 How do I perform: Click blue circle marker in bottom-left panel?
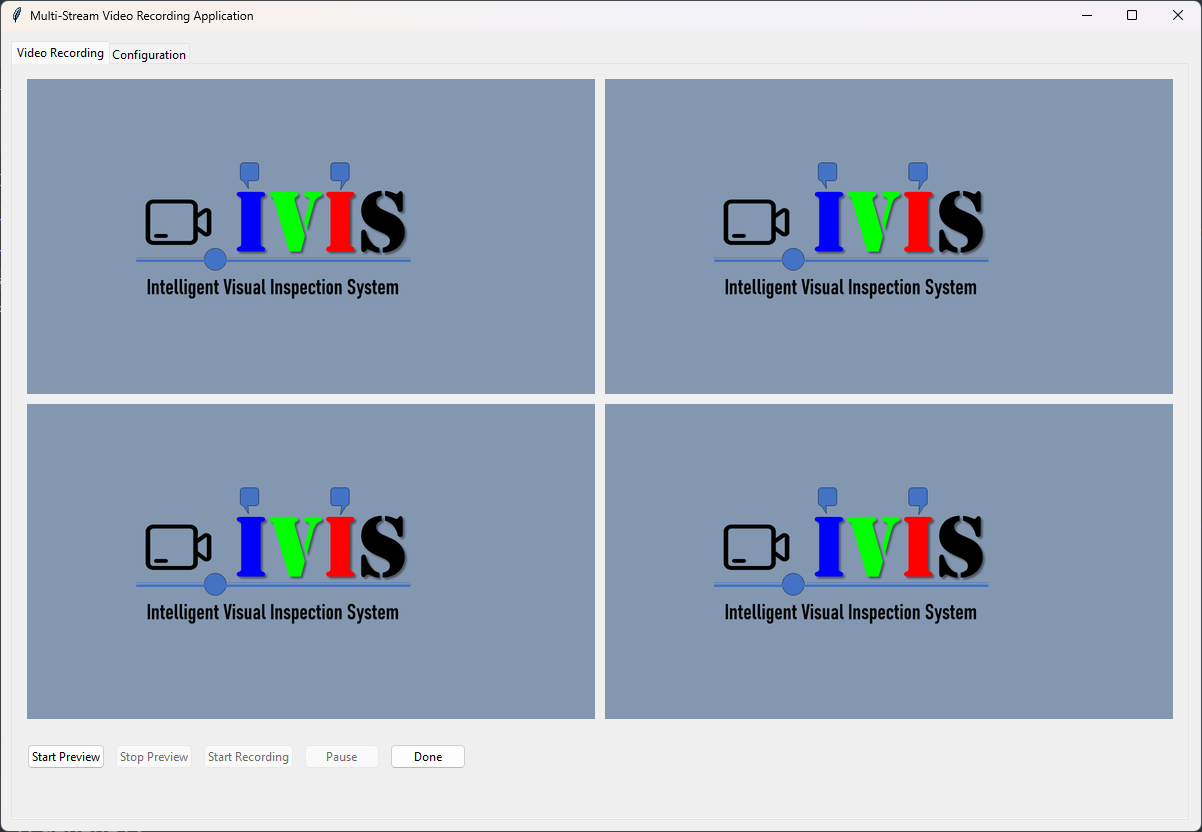[x=215, y=585]
